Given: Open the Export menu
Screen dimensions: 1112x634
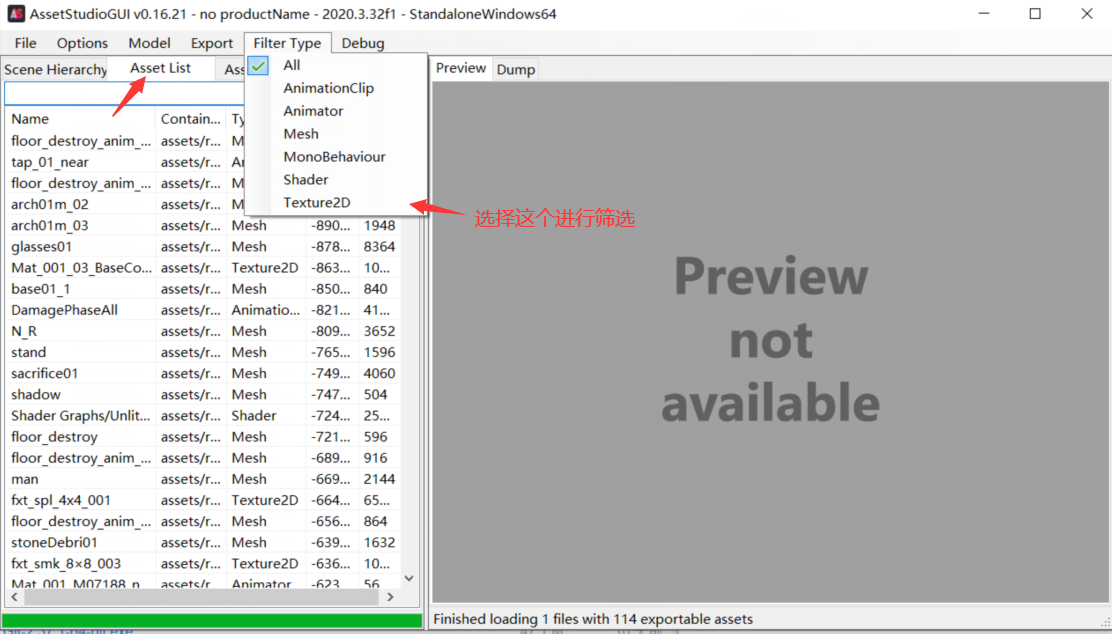Looking at the screenshot, I should [211, 43].
